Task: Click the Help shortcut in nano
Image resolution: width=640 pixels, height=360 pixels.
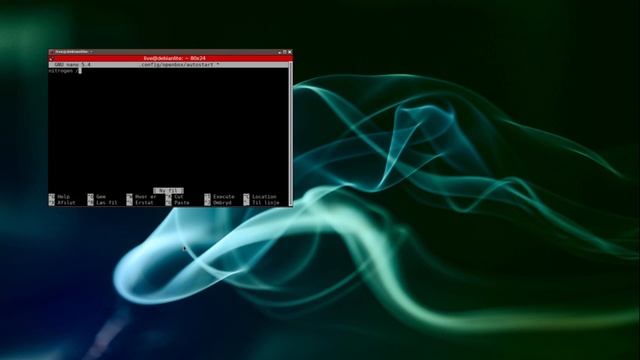Action: tap(60, 197)
